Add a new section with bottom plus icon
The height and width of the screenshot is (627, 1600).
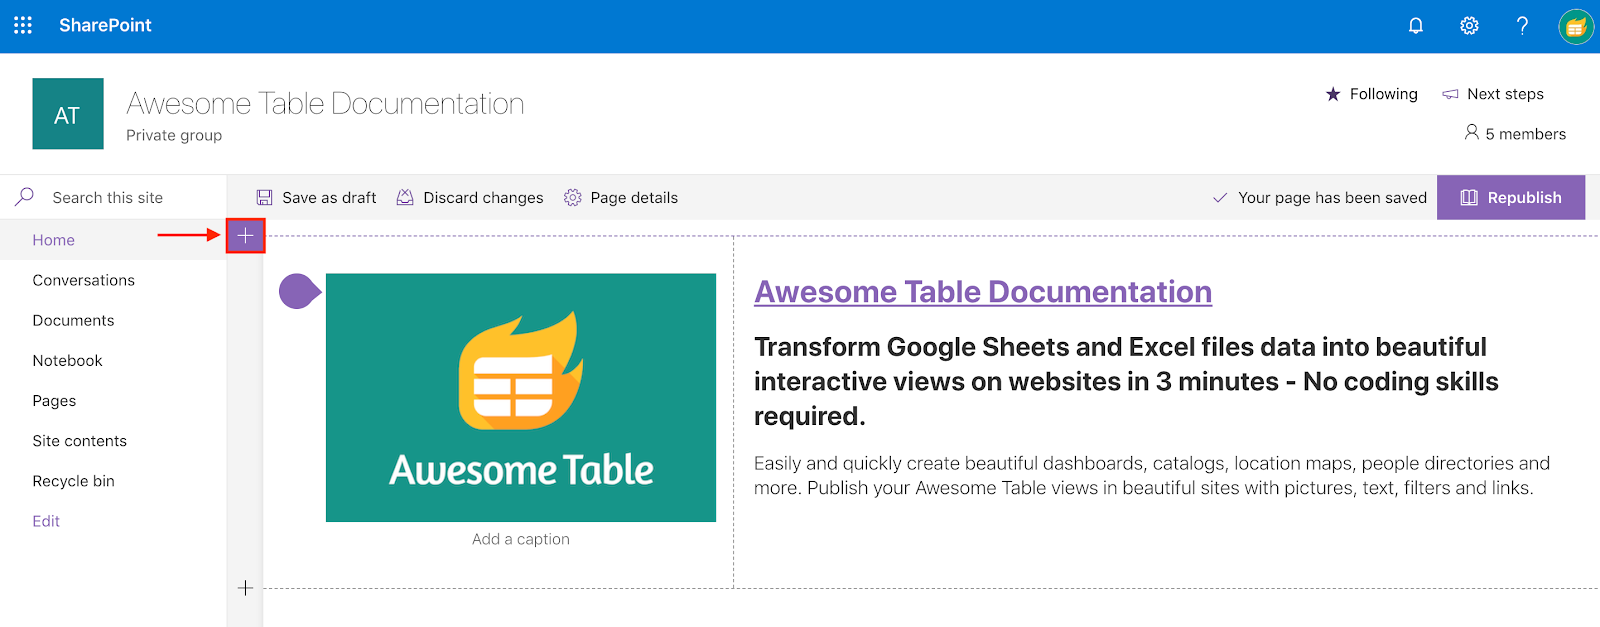point(245,588)
